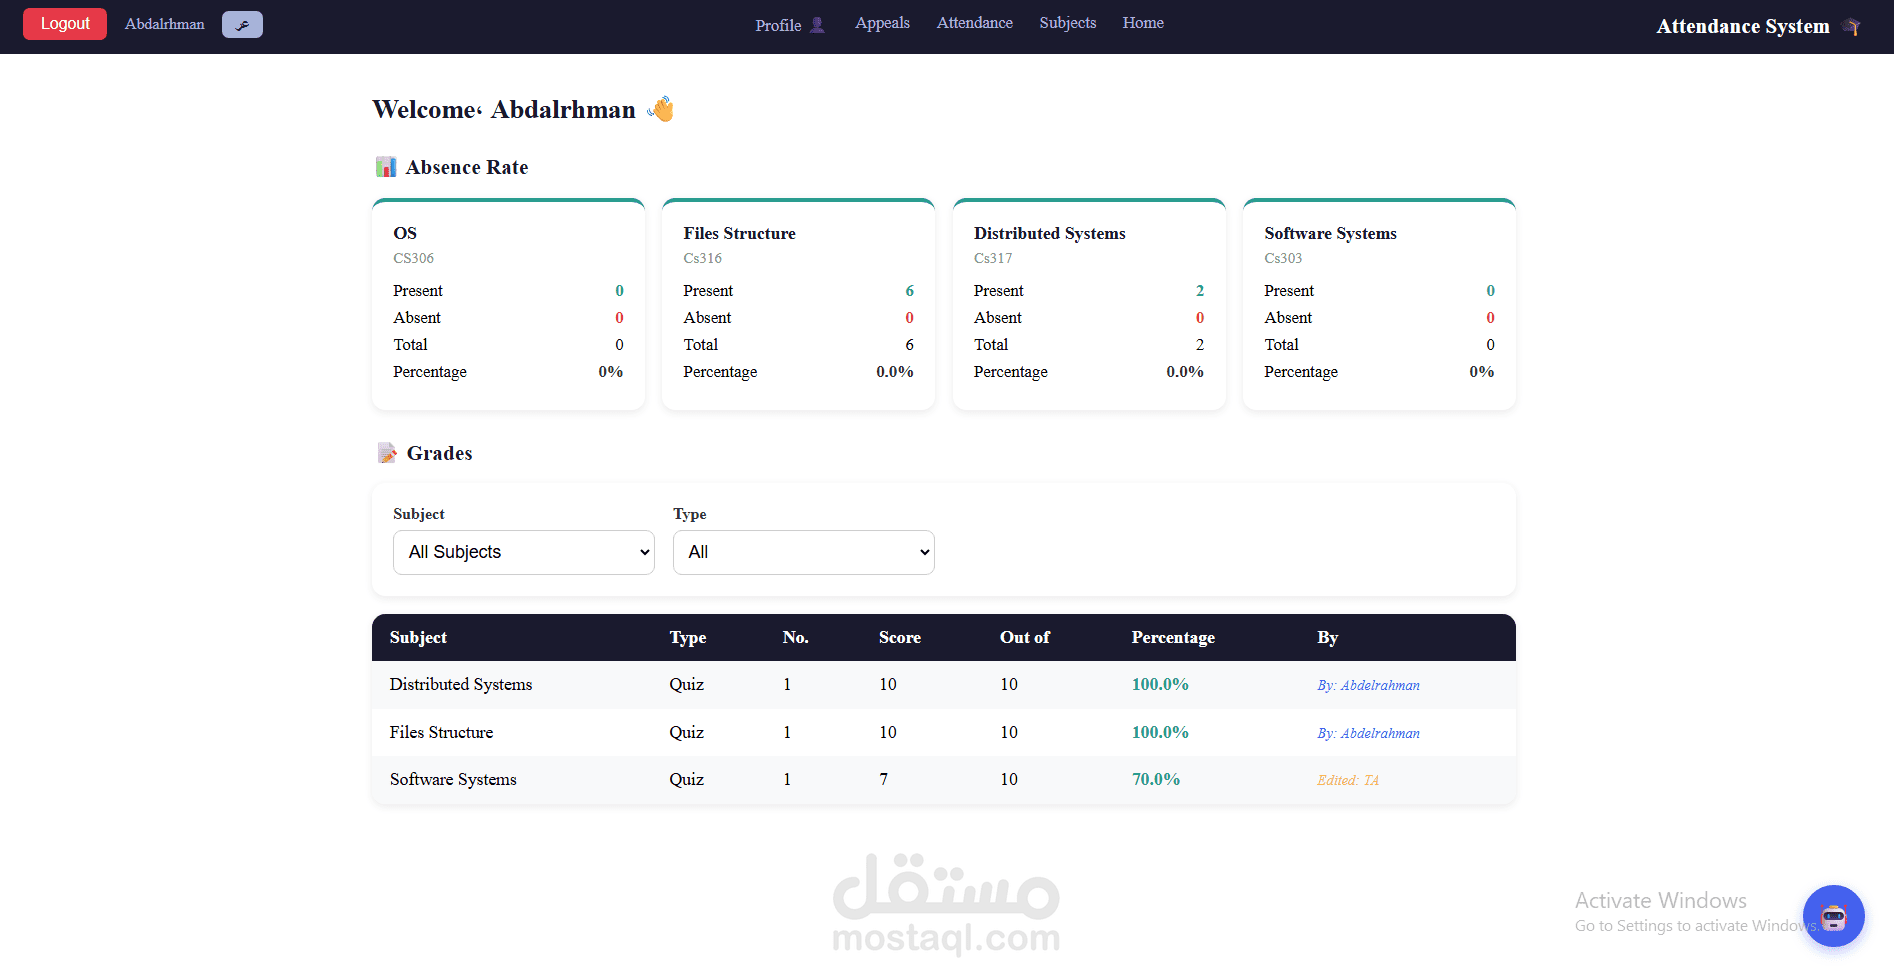1894x978 pixels.
Task: Click the waving hand emoji by Welcome
Action: point(661,109)
